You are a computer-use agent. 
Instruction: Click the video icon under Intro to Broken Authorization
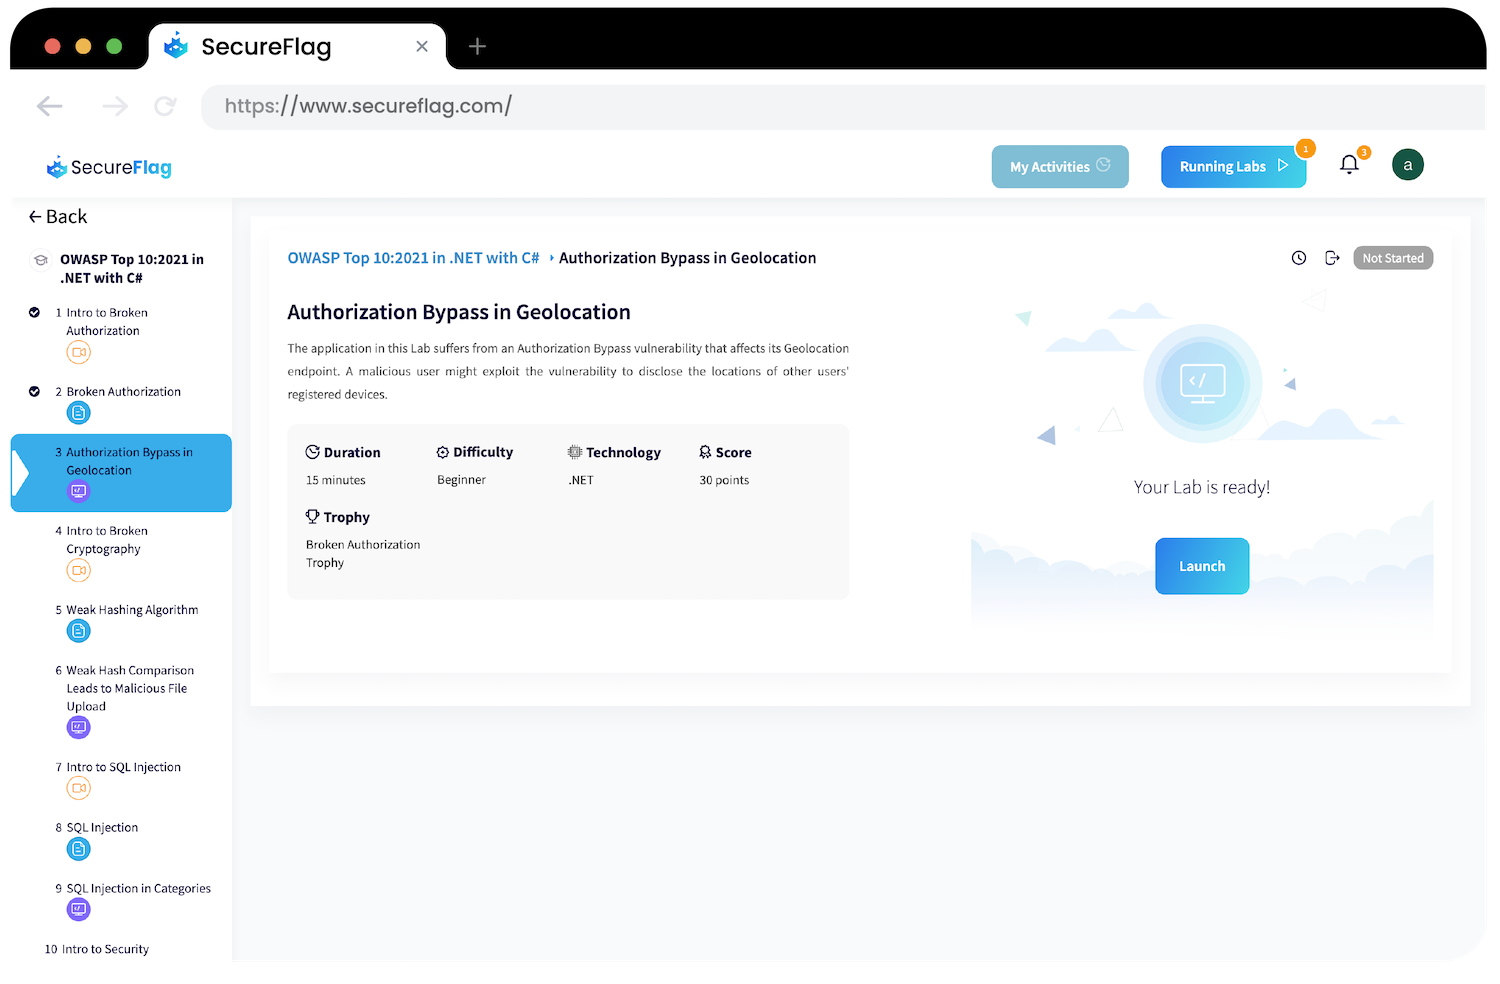tap(79, 352)
